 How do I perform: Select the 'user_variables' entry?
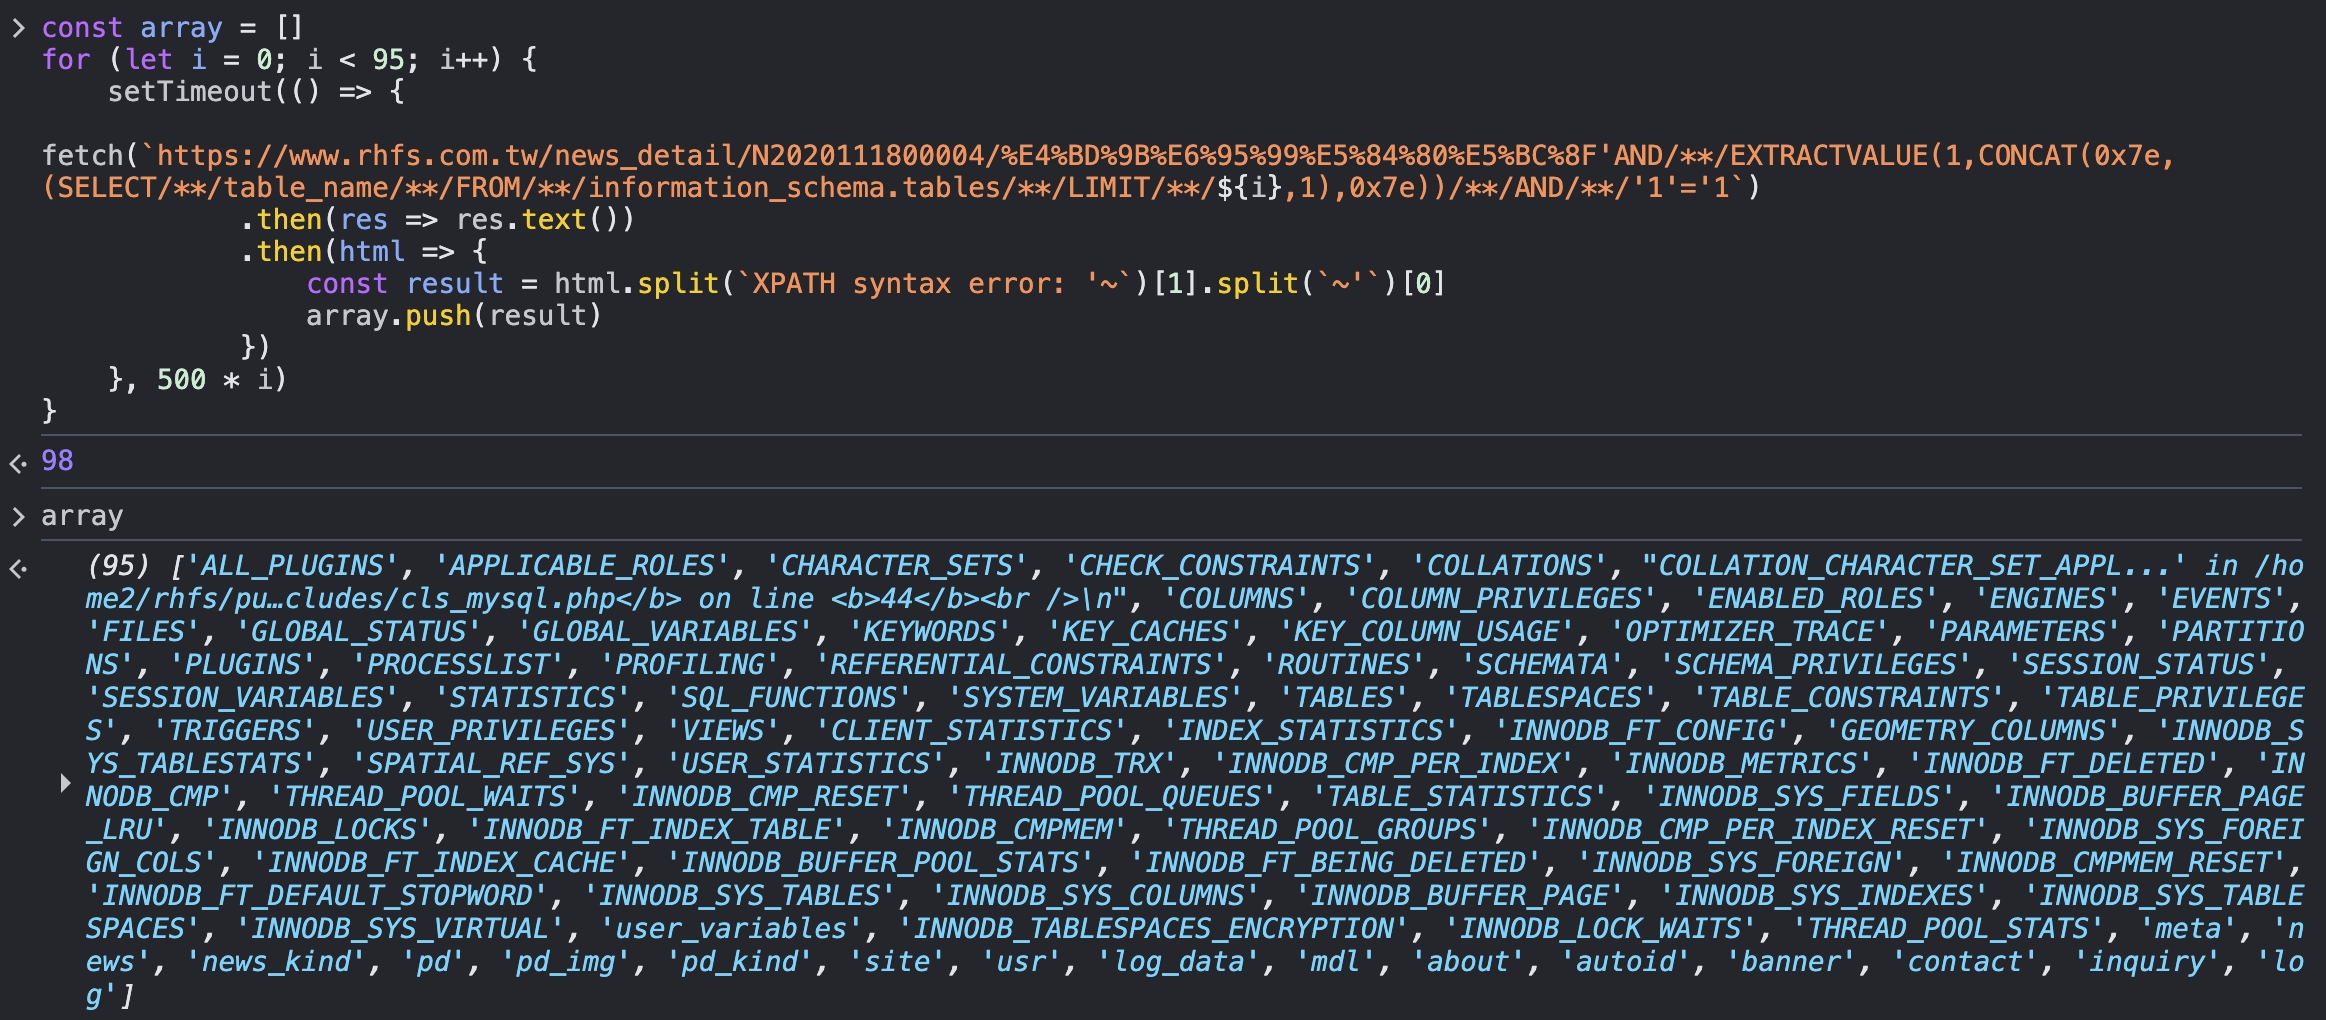click(x=731, y=929)
